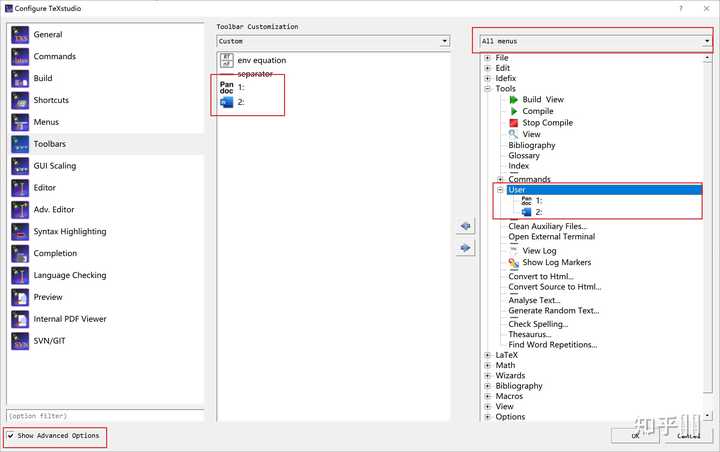This screenshot has height=452, width=720.
Task: Click the right arrow remove-from-toolbar button
Action: [465, 248]
